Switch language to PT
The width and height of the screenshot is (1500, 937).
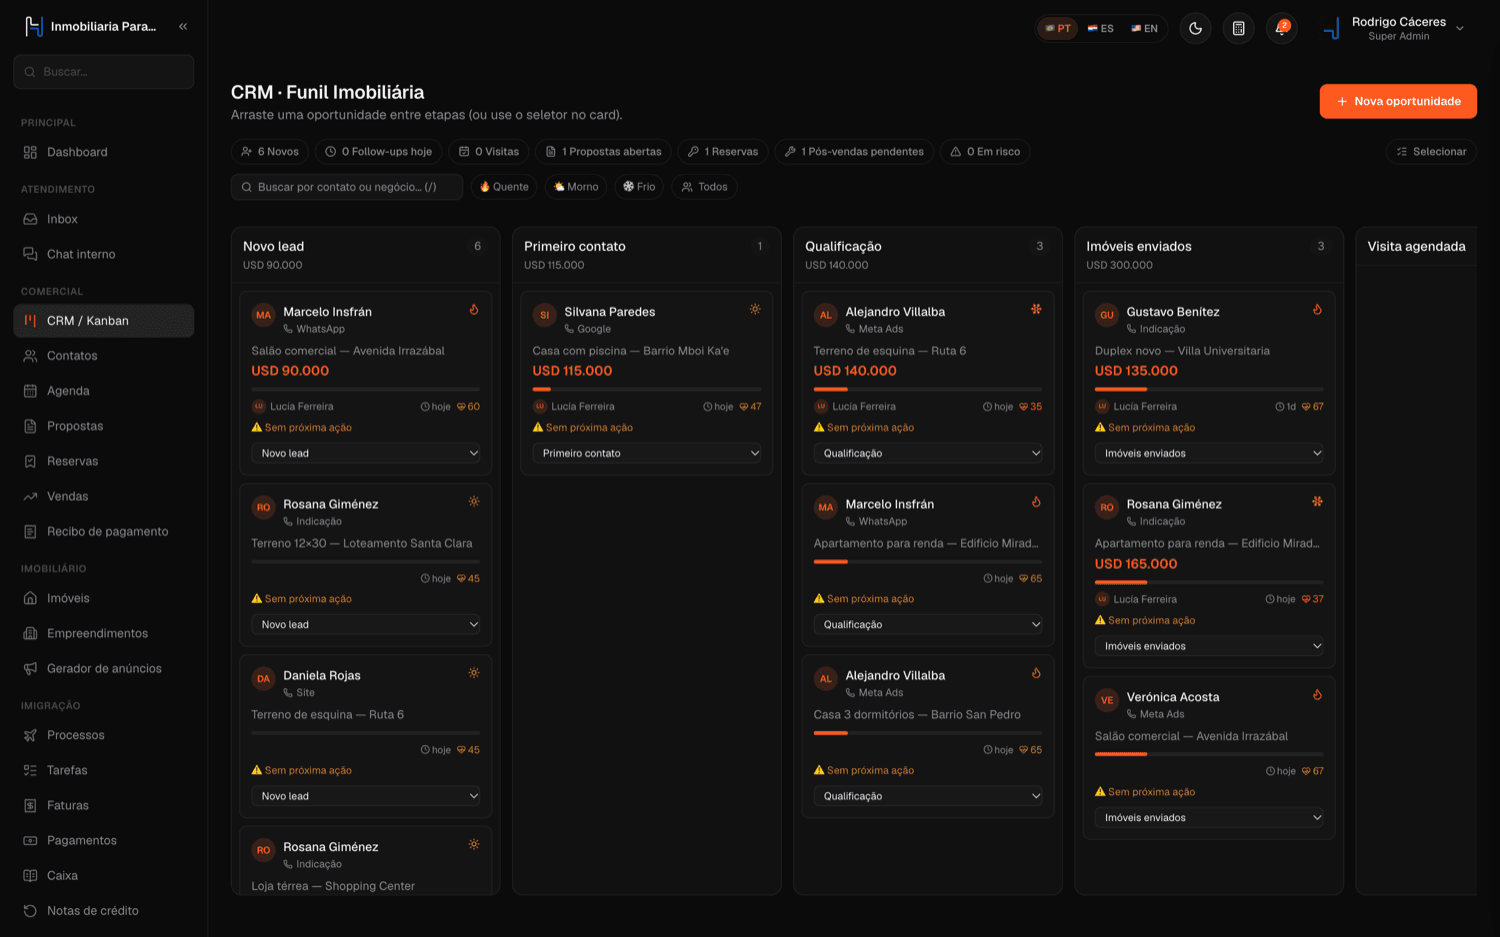tap(1058, 28)
